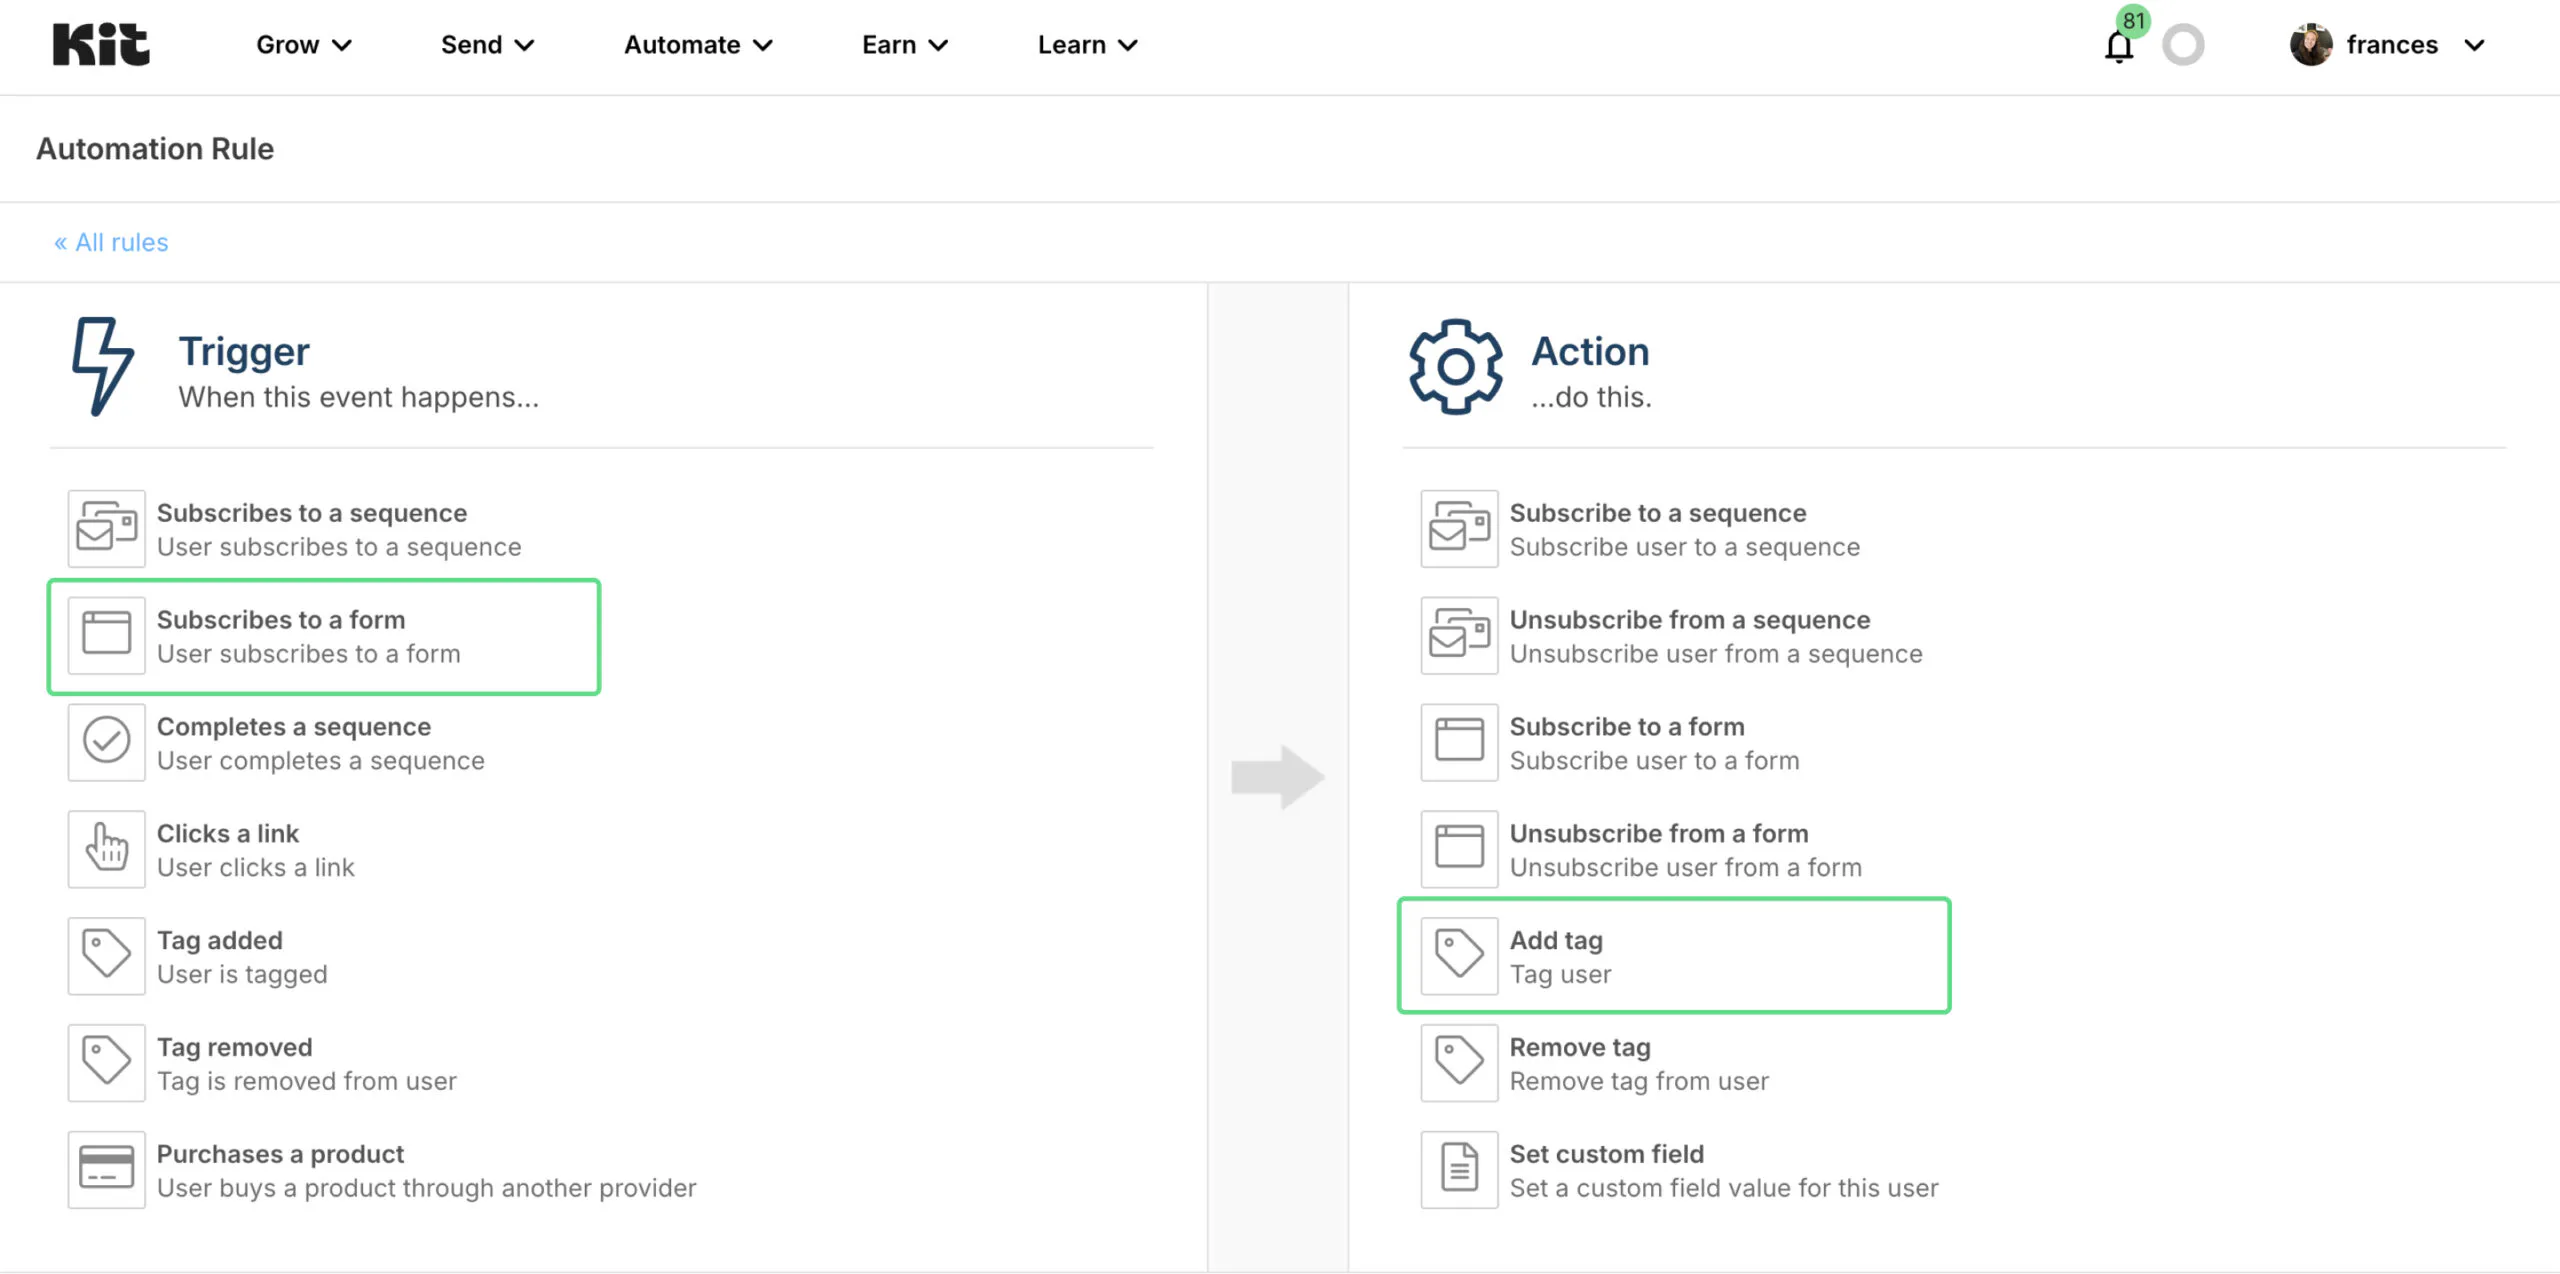Click the Unsubscribe from a sequence envelope icon

click(1459, 635)
